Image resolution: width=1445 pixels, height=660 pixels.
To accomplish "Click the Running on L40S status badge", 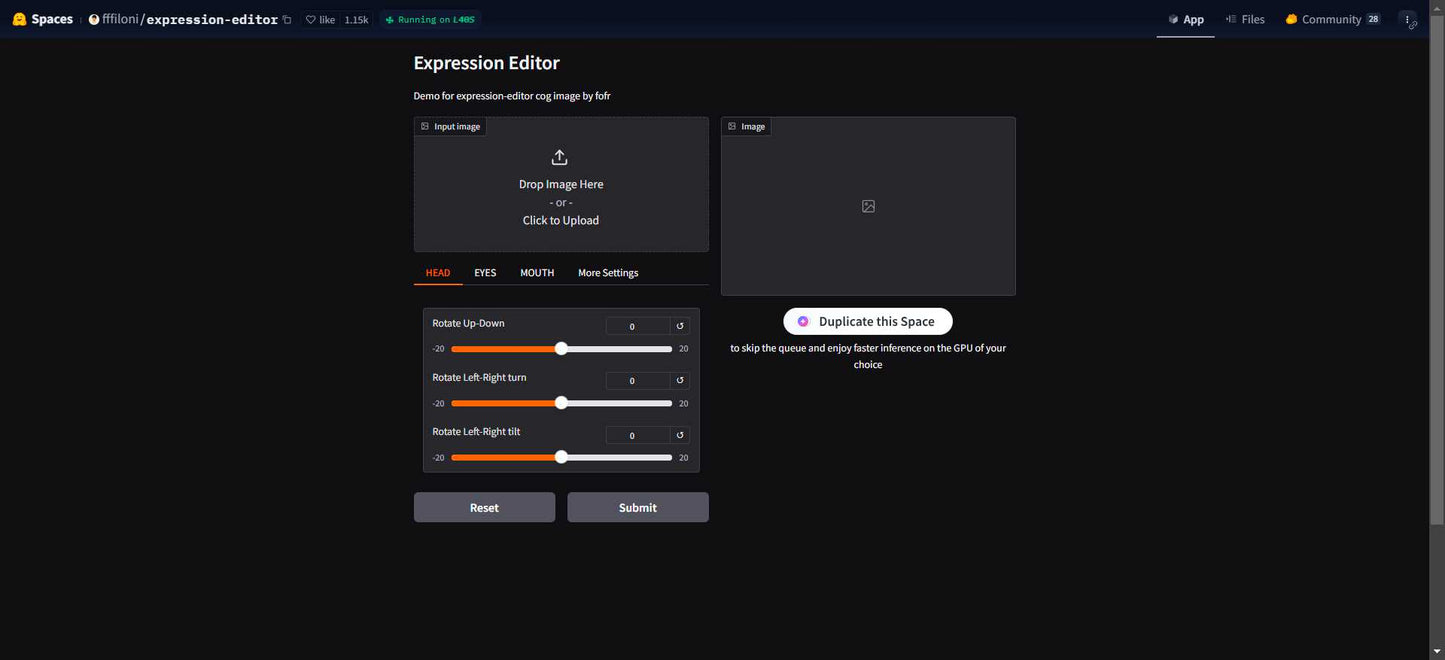I will tap(430, 19).
